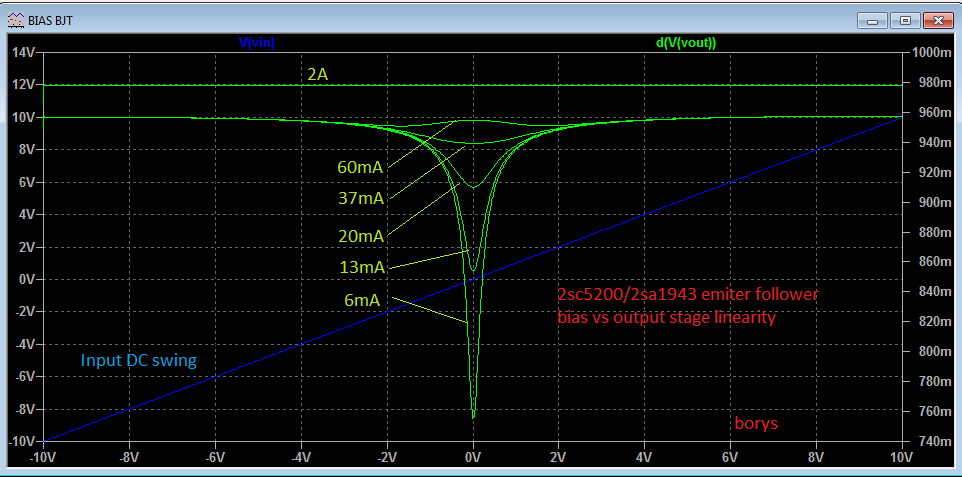Click the 'Input DC swing' text
The height and width of the screenshot is (477, 962).
pyautogui.click(x=139, y=360)
